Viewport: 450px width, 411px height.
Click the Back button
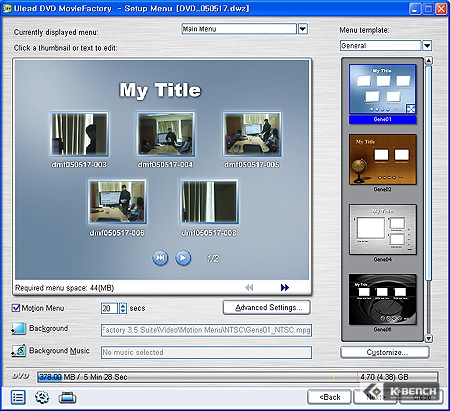tap(329, 397)
